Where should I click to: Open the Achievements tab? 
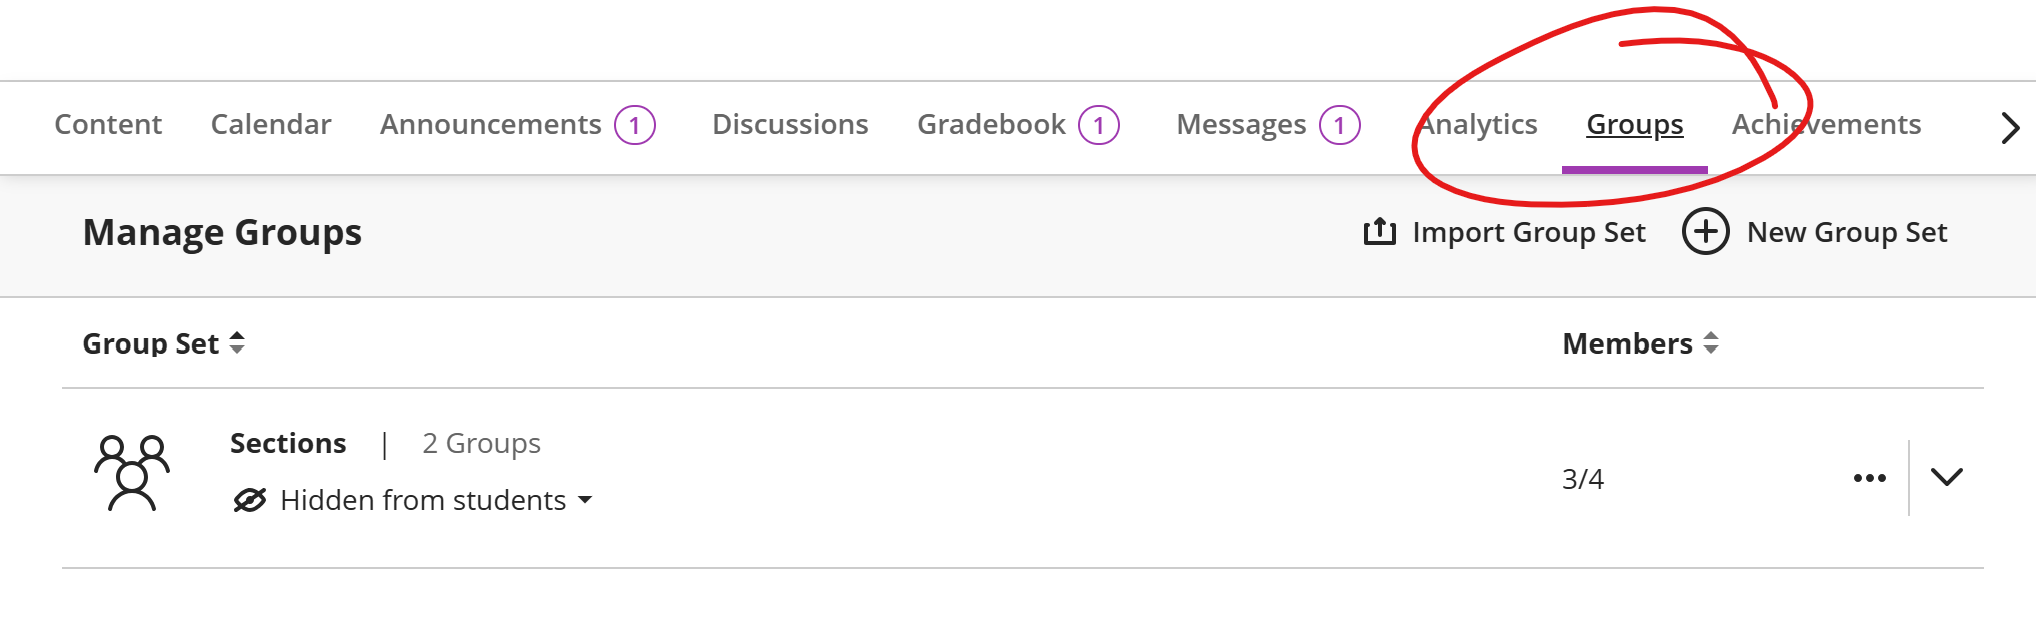(x=1826, y=124)
